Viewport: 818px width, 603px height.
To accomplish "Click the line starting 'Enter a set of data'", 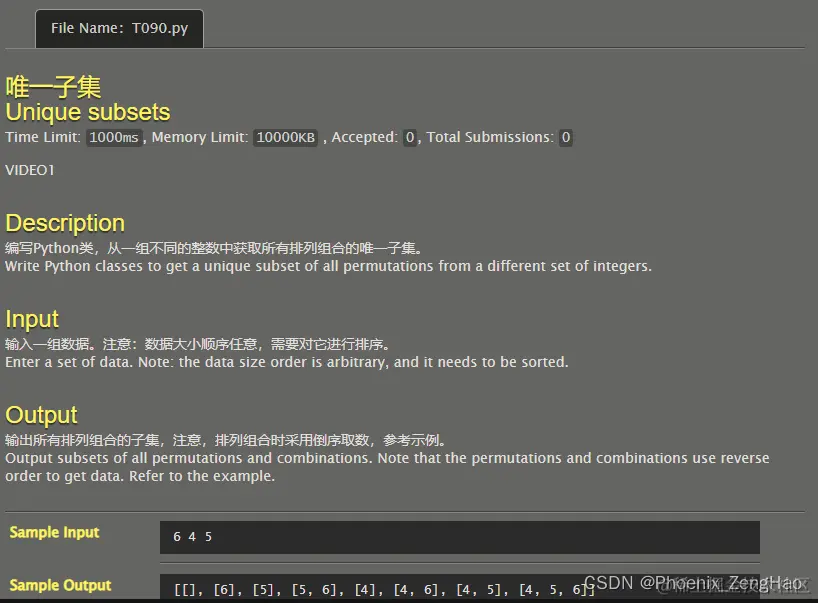I will tap(286, 362).
